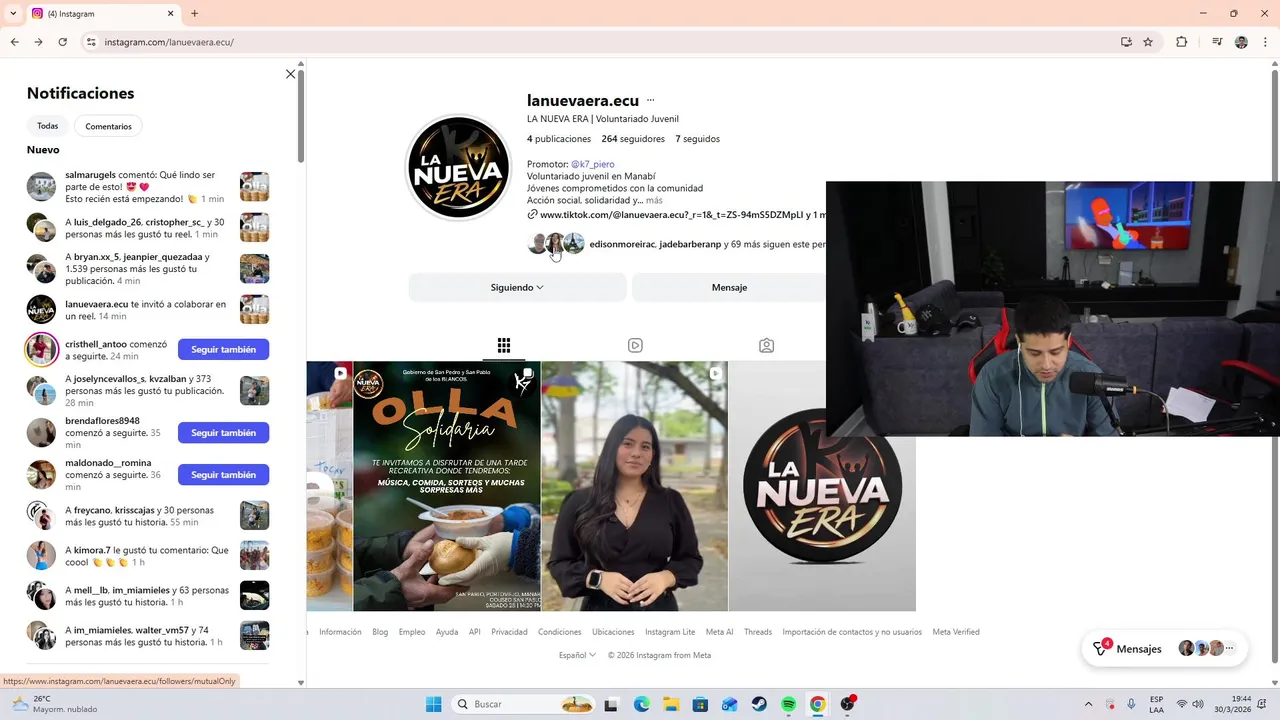The width and height of the screenshot is (1280, 720).
Task: Open the woman in black reel thumbnail
Action: 634,486
